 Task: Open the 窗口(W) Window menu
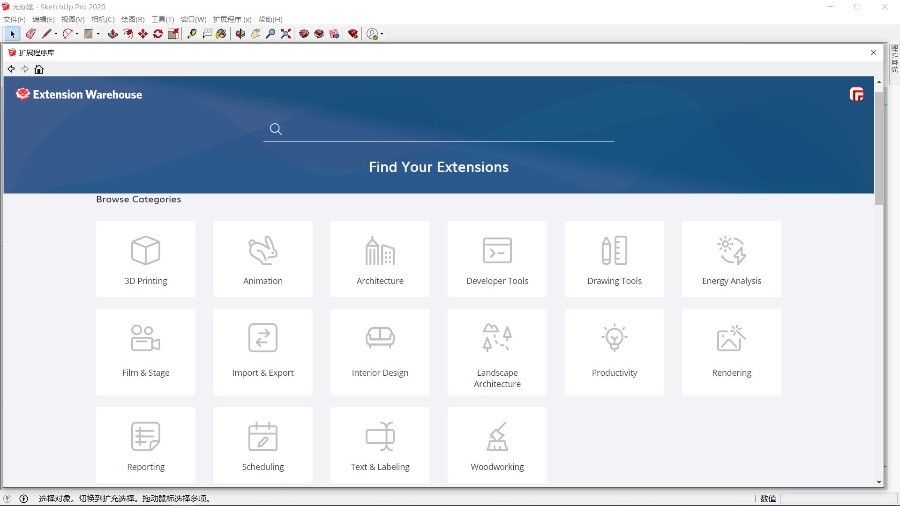pos(193,20)
